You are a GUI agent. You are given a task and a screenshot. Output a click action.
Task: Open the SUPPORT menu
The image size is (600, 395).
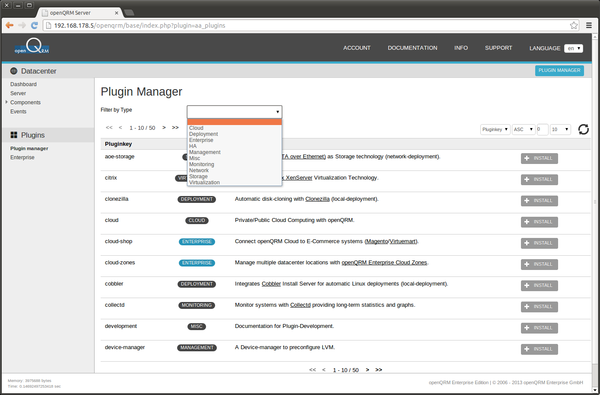(498, 48)
